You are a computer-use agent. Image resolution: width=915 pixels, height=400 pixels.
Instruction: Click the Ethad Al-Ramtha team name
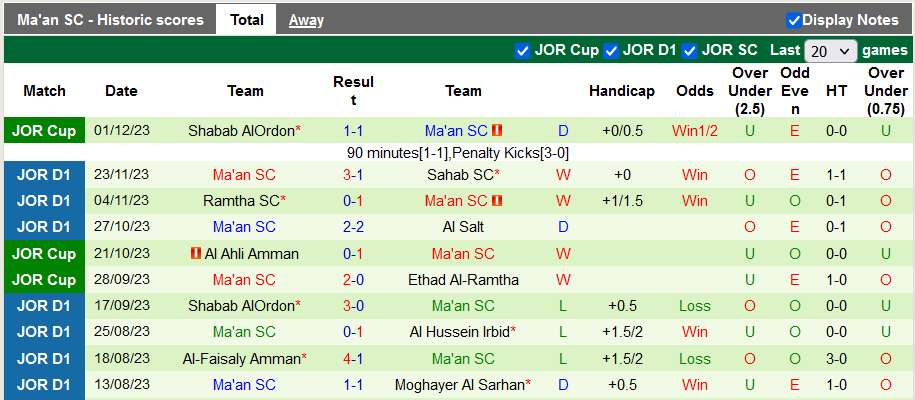pos(463,280)
